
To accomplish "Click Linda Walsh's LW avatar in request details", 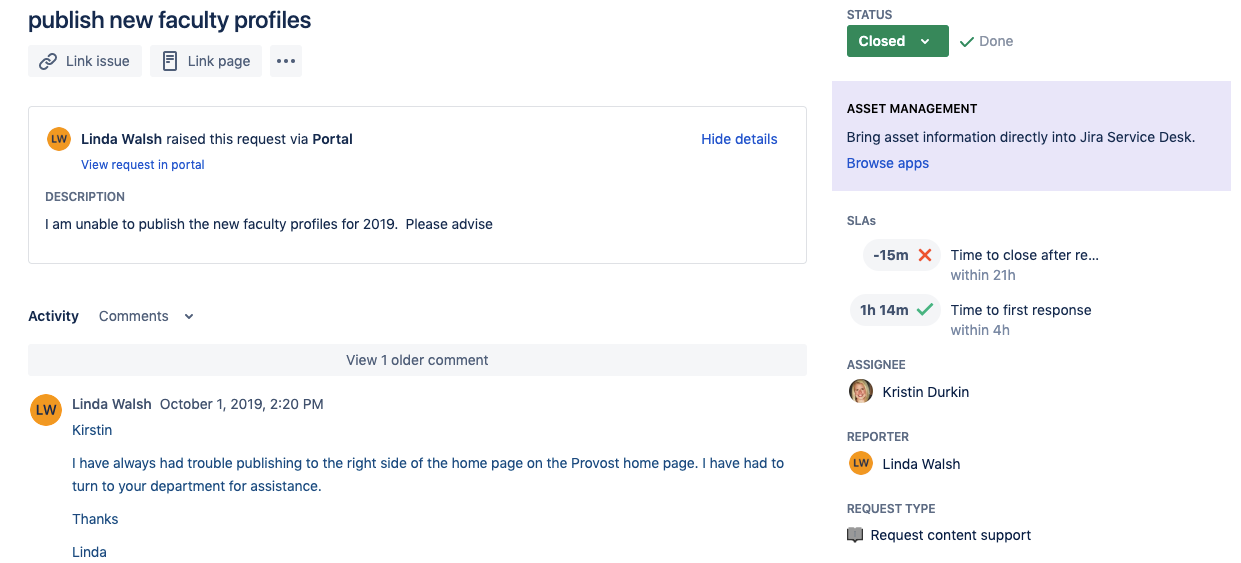I will (x=59, y=139).
